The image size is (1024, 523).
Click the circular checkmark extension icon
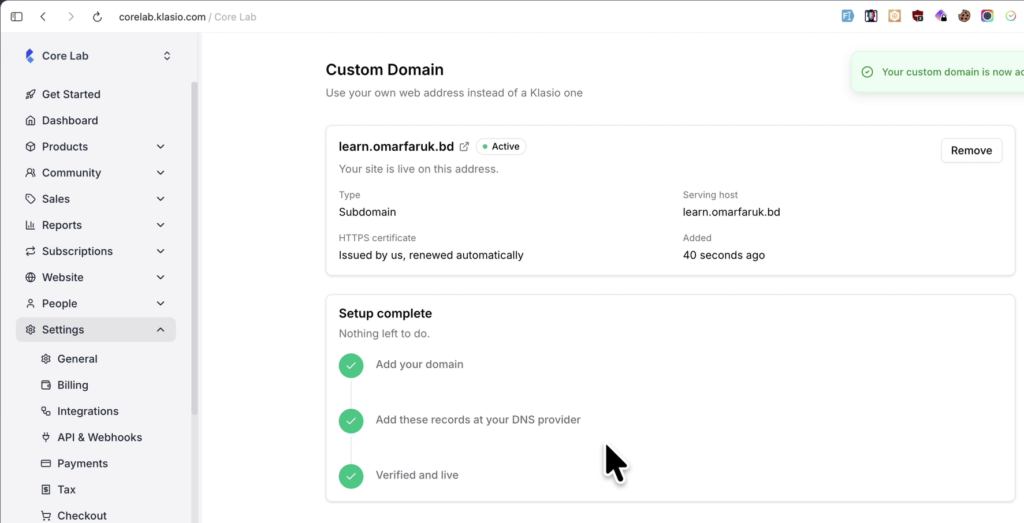[1011, 16]
